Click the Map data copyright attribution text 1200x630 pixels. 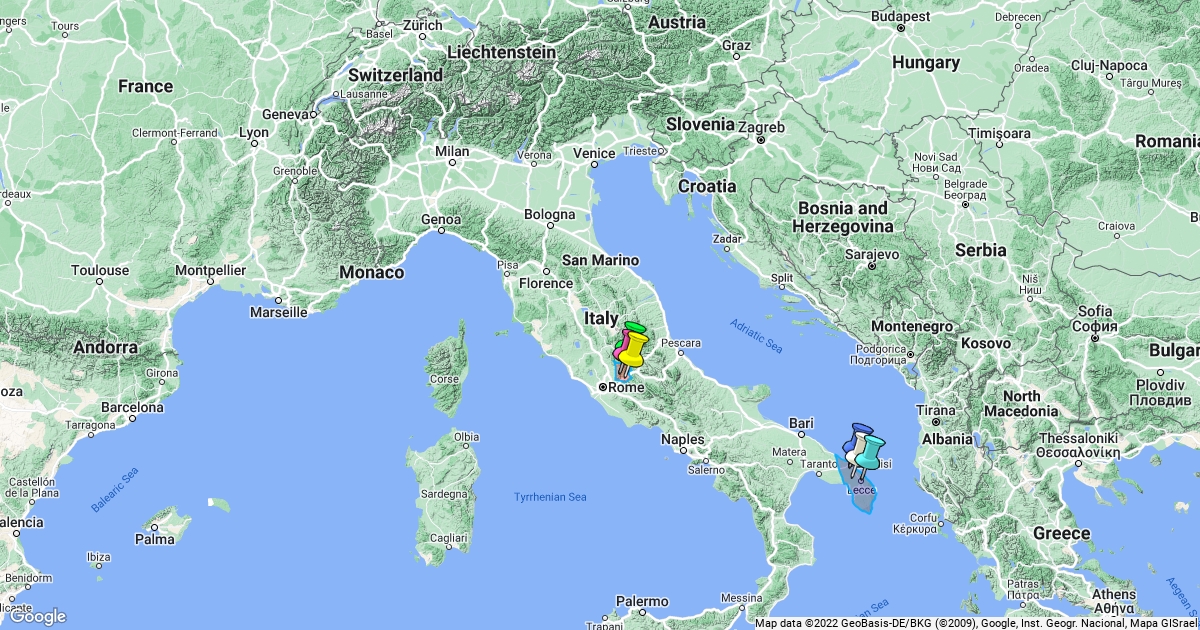coord(975,623)
